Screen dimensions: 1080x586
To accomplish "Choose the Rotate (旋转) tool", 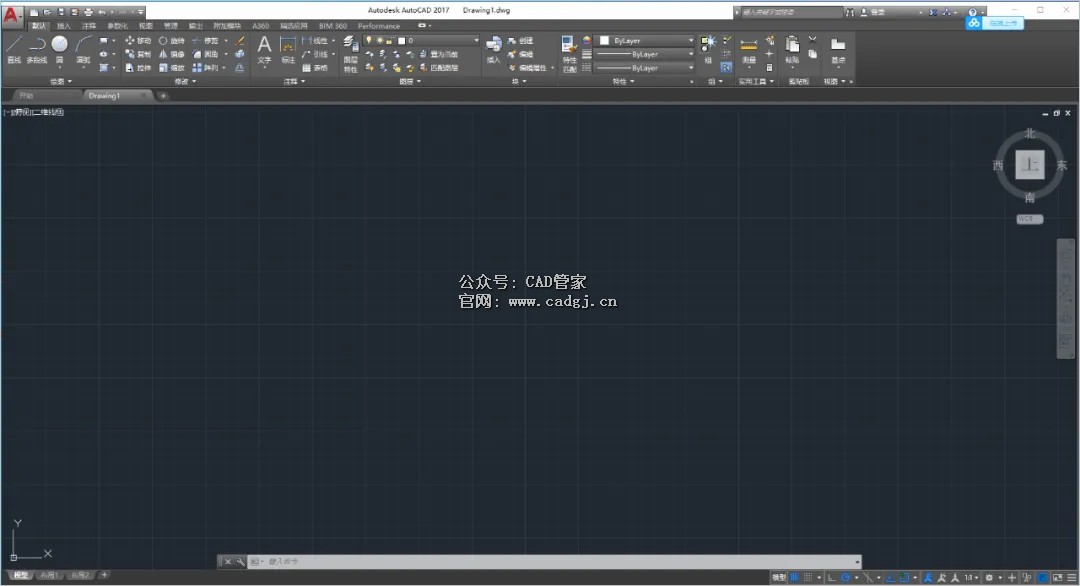I will 172,41.
